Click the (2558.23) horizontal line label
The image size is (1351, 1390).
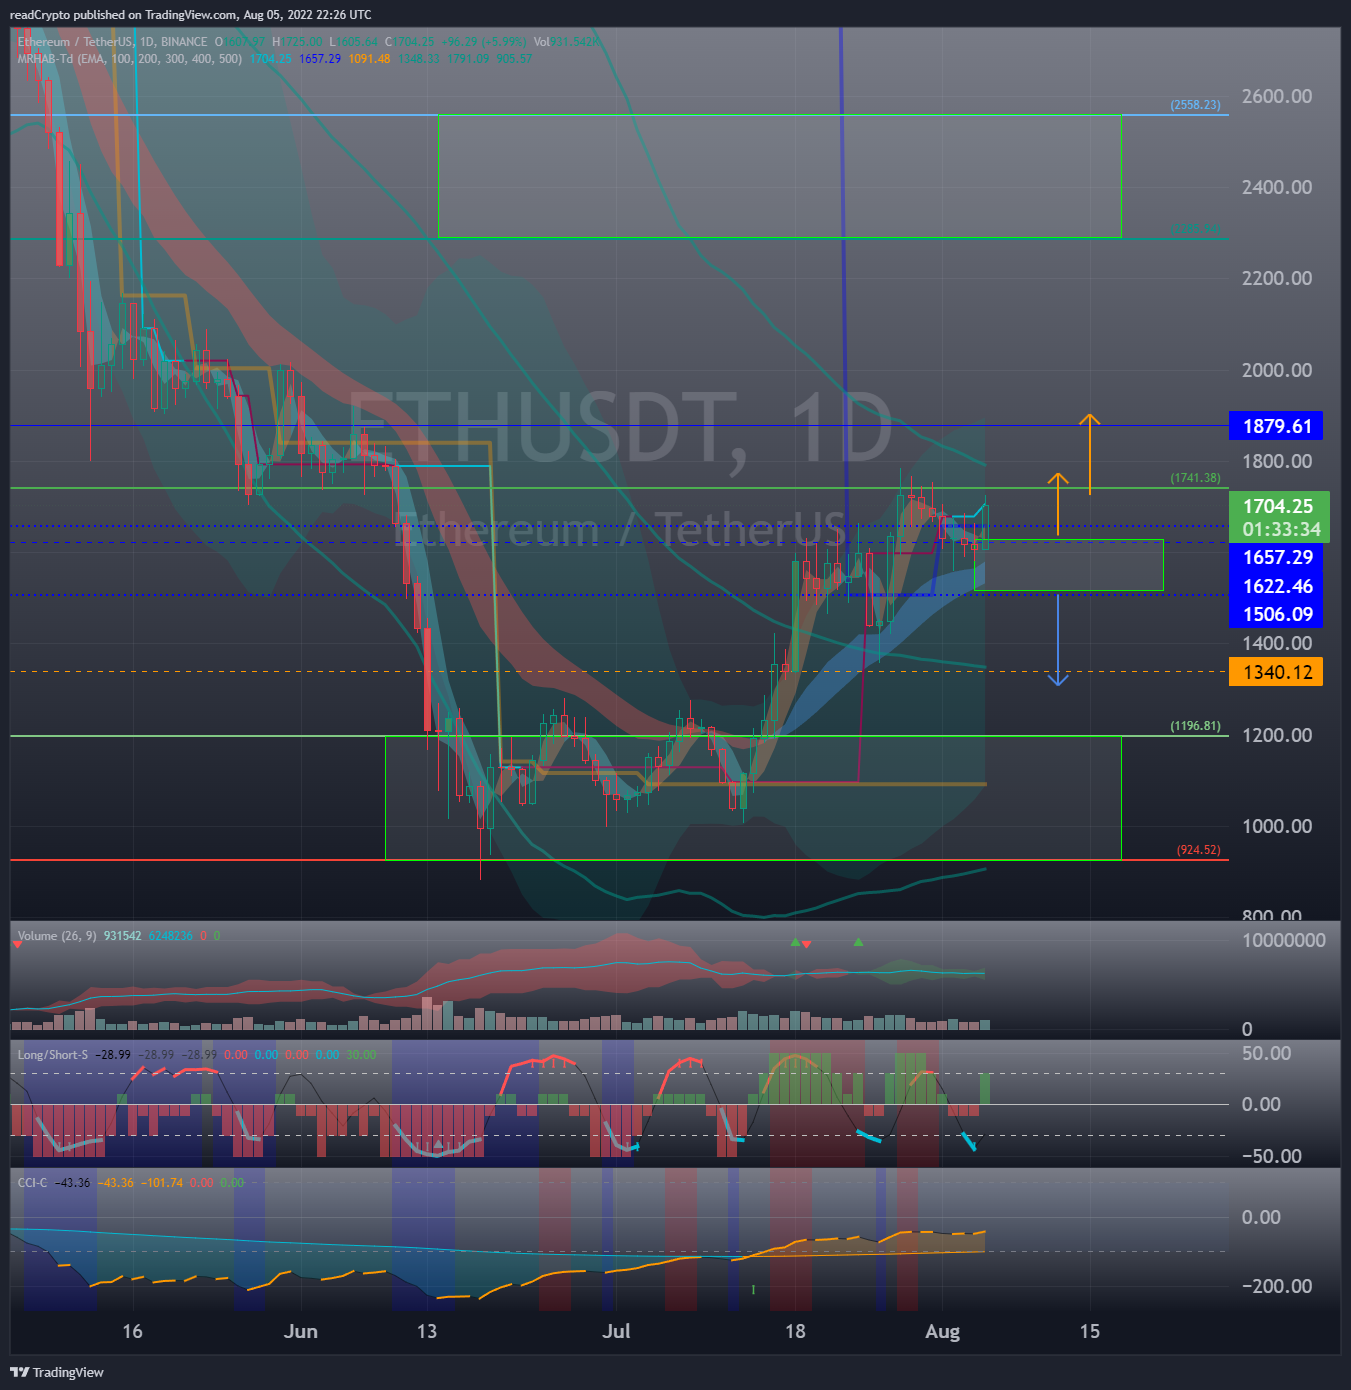tap(1196, 105)
